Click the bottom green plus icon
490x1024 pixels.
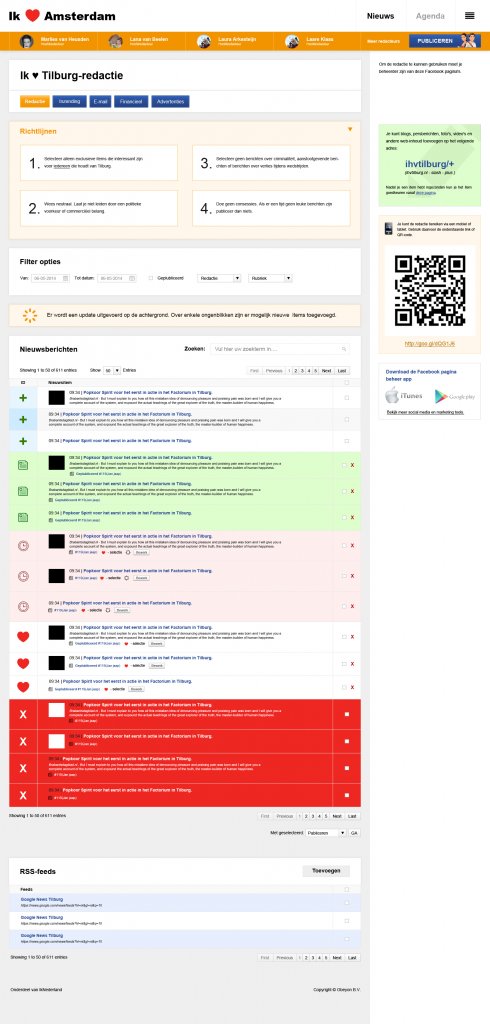(23, 441)
